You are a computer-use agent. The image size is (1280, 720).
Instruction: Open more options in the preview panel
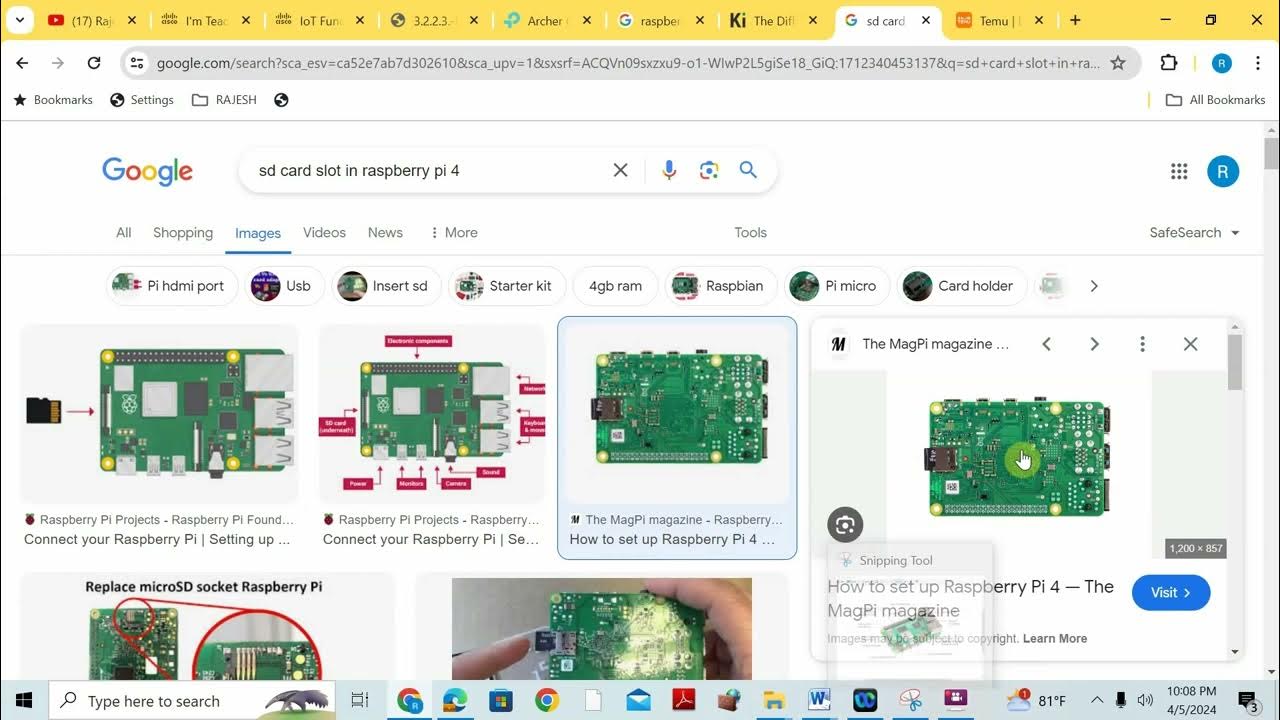click(1142, 344)
